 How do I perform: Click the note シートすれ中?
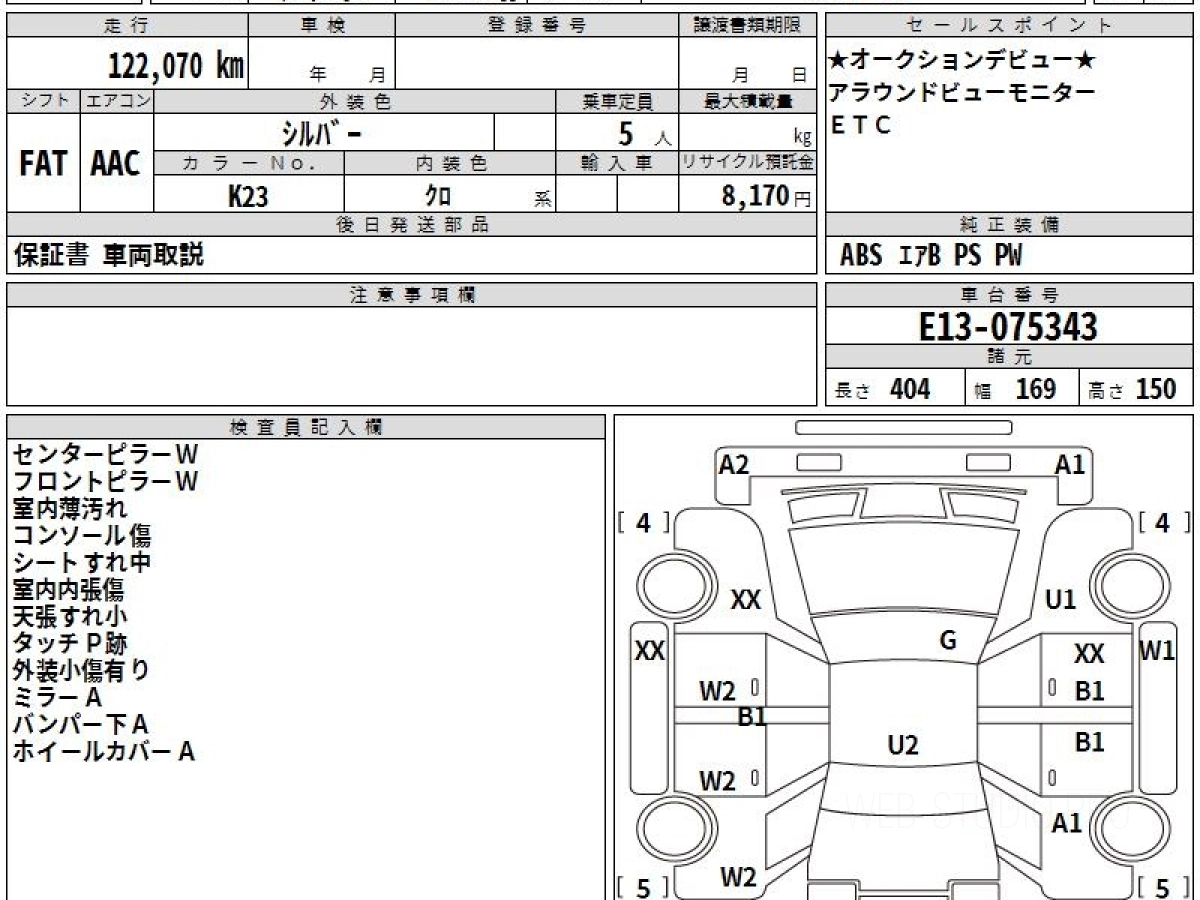(x=82, y=563)
